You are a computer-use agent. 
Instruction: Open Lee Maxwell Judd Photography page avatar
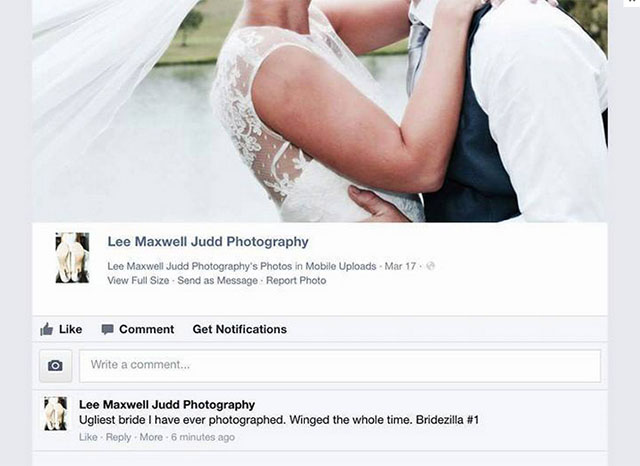(72, 257)
